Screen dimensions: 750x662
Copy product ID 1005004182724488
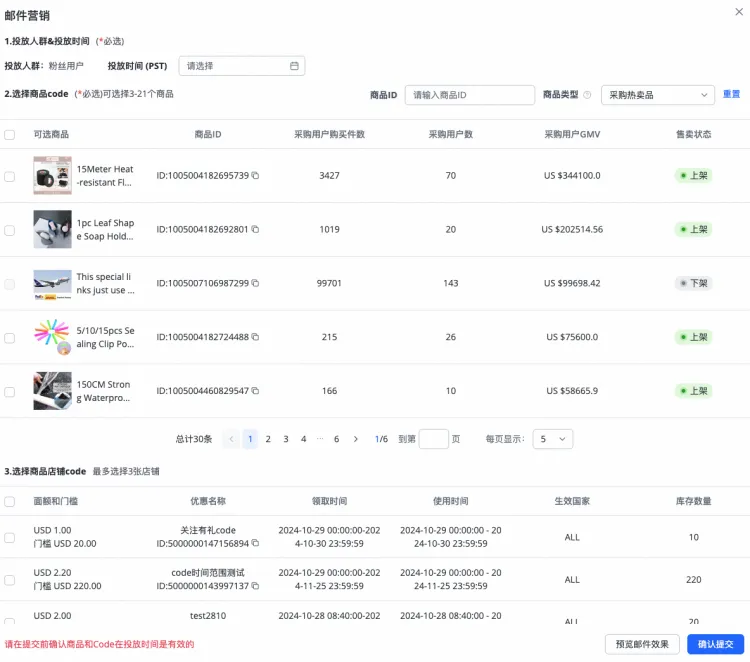(x=255, y=338)
